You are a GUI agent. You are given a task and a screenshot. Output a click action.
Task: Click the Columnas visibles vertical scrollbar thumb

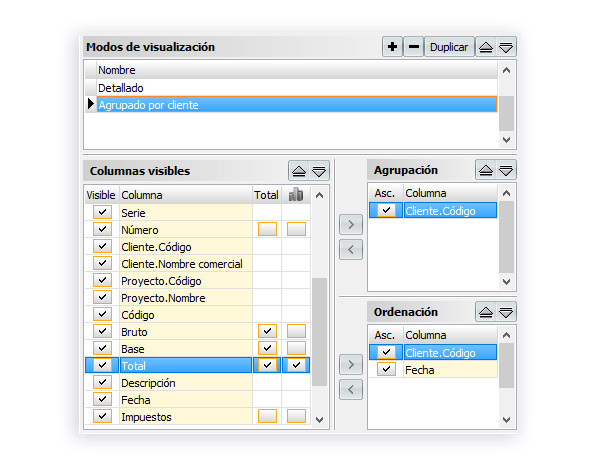[x=319, y=330]
